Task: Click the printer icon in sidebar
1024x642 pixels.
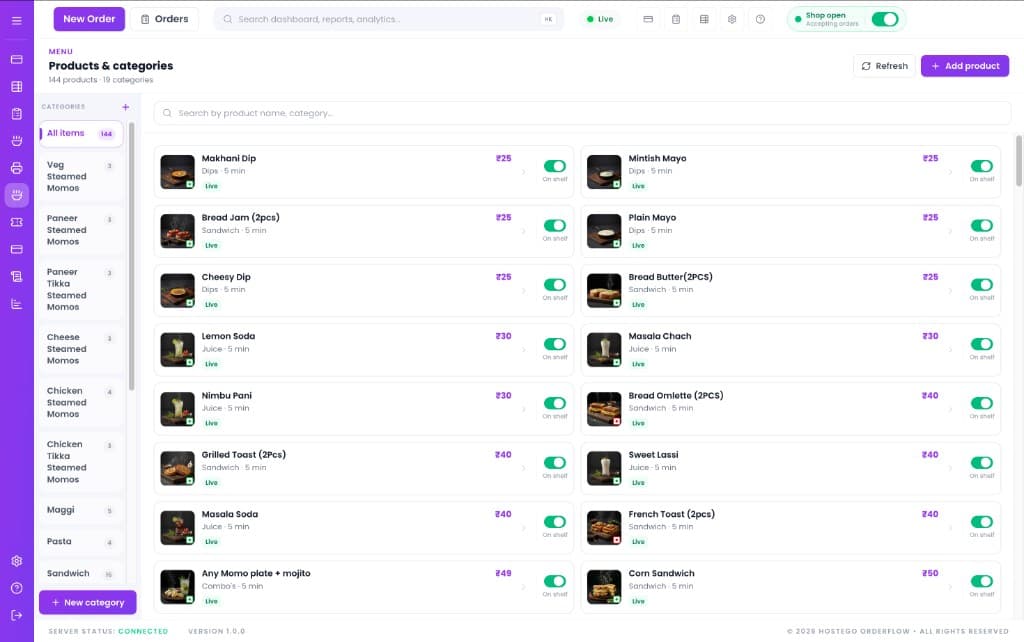Action: pos(16,168)
